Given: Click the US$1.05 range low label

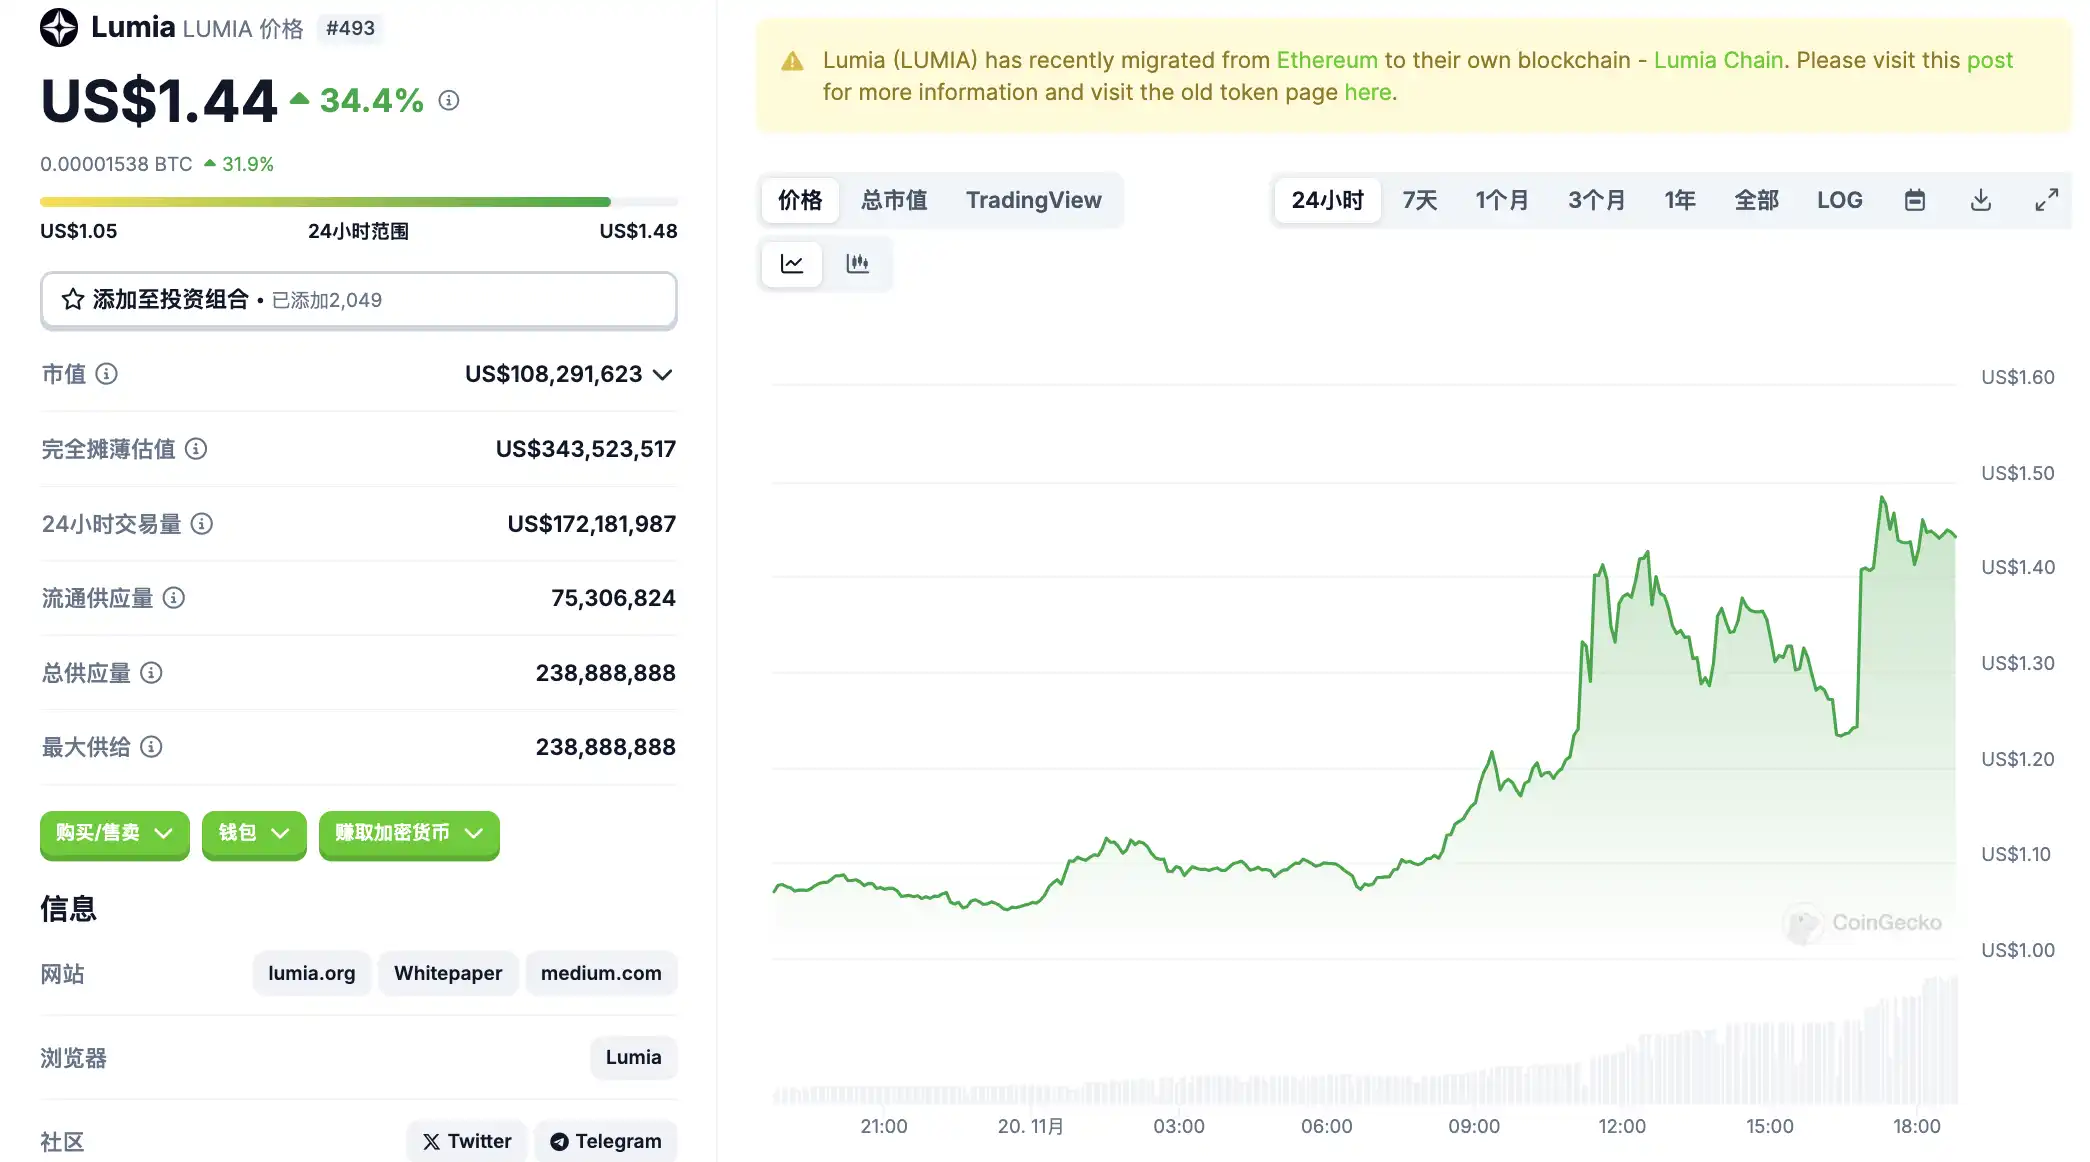Looking at the screenshot, I should tap(78, 231).
